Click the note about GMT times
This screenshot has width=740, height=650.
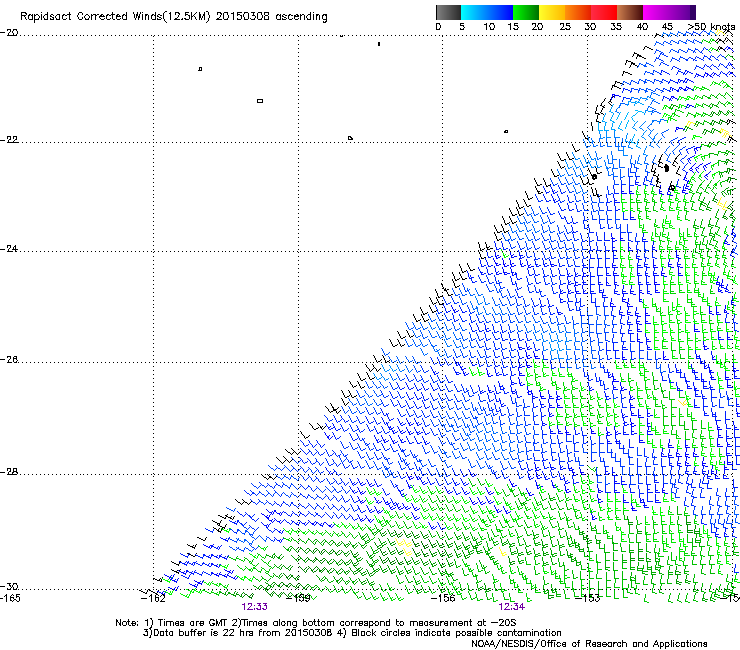click(315, 623)
